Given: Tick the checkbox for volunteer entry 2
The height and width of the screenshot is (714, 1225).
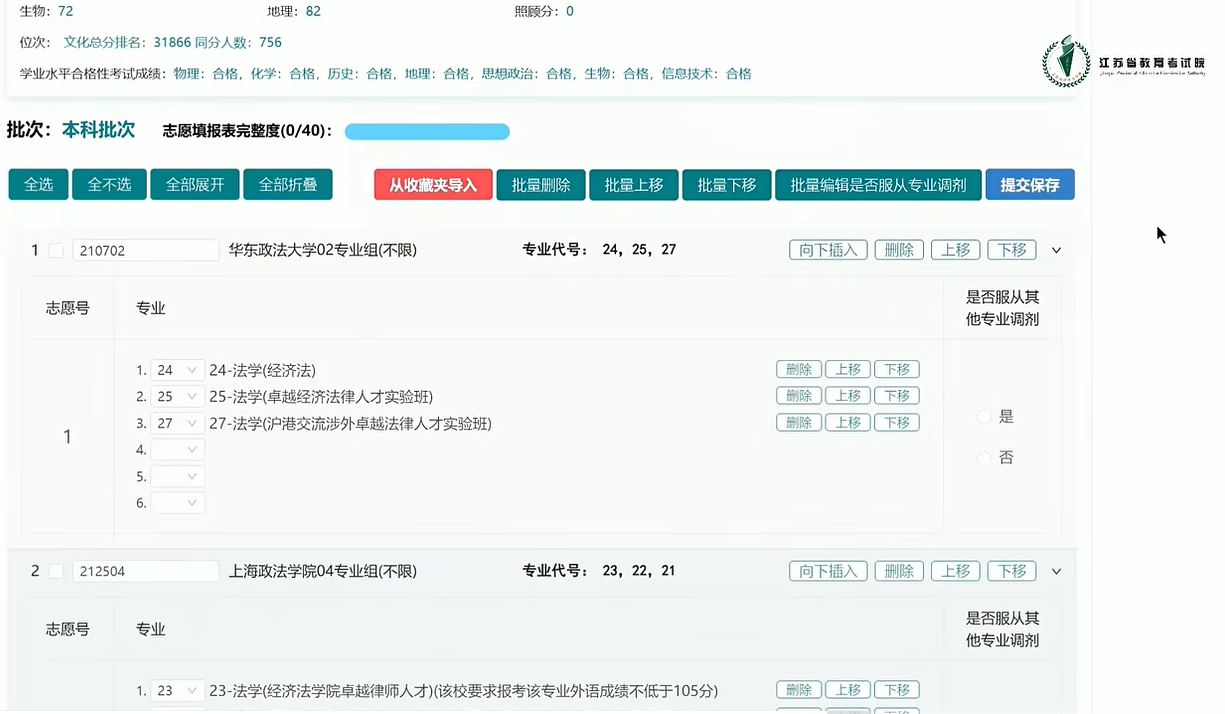Looking at the screenshot, I should 56,571.
